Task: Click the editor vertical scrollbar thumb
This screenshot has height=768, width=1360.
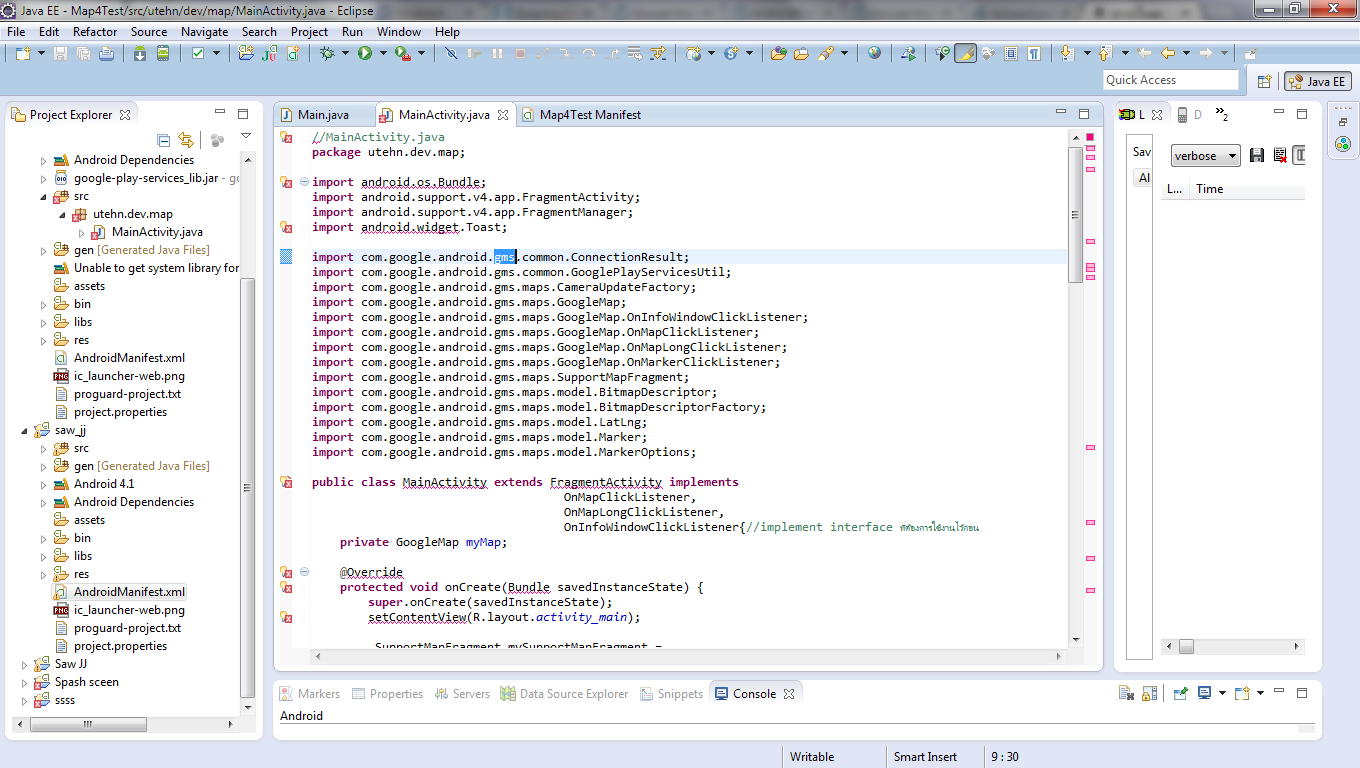Action: (x=1076, y=214)
